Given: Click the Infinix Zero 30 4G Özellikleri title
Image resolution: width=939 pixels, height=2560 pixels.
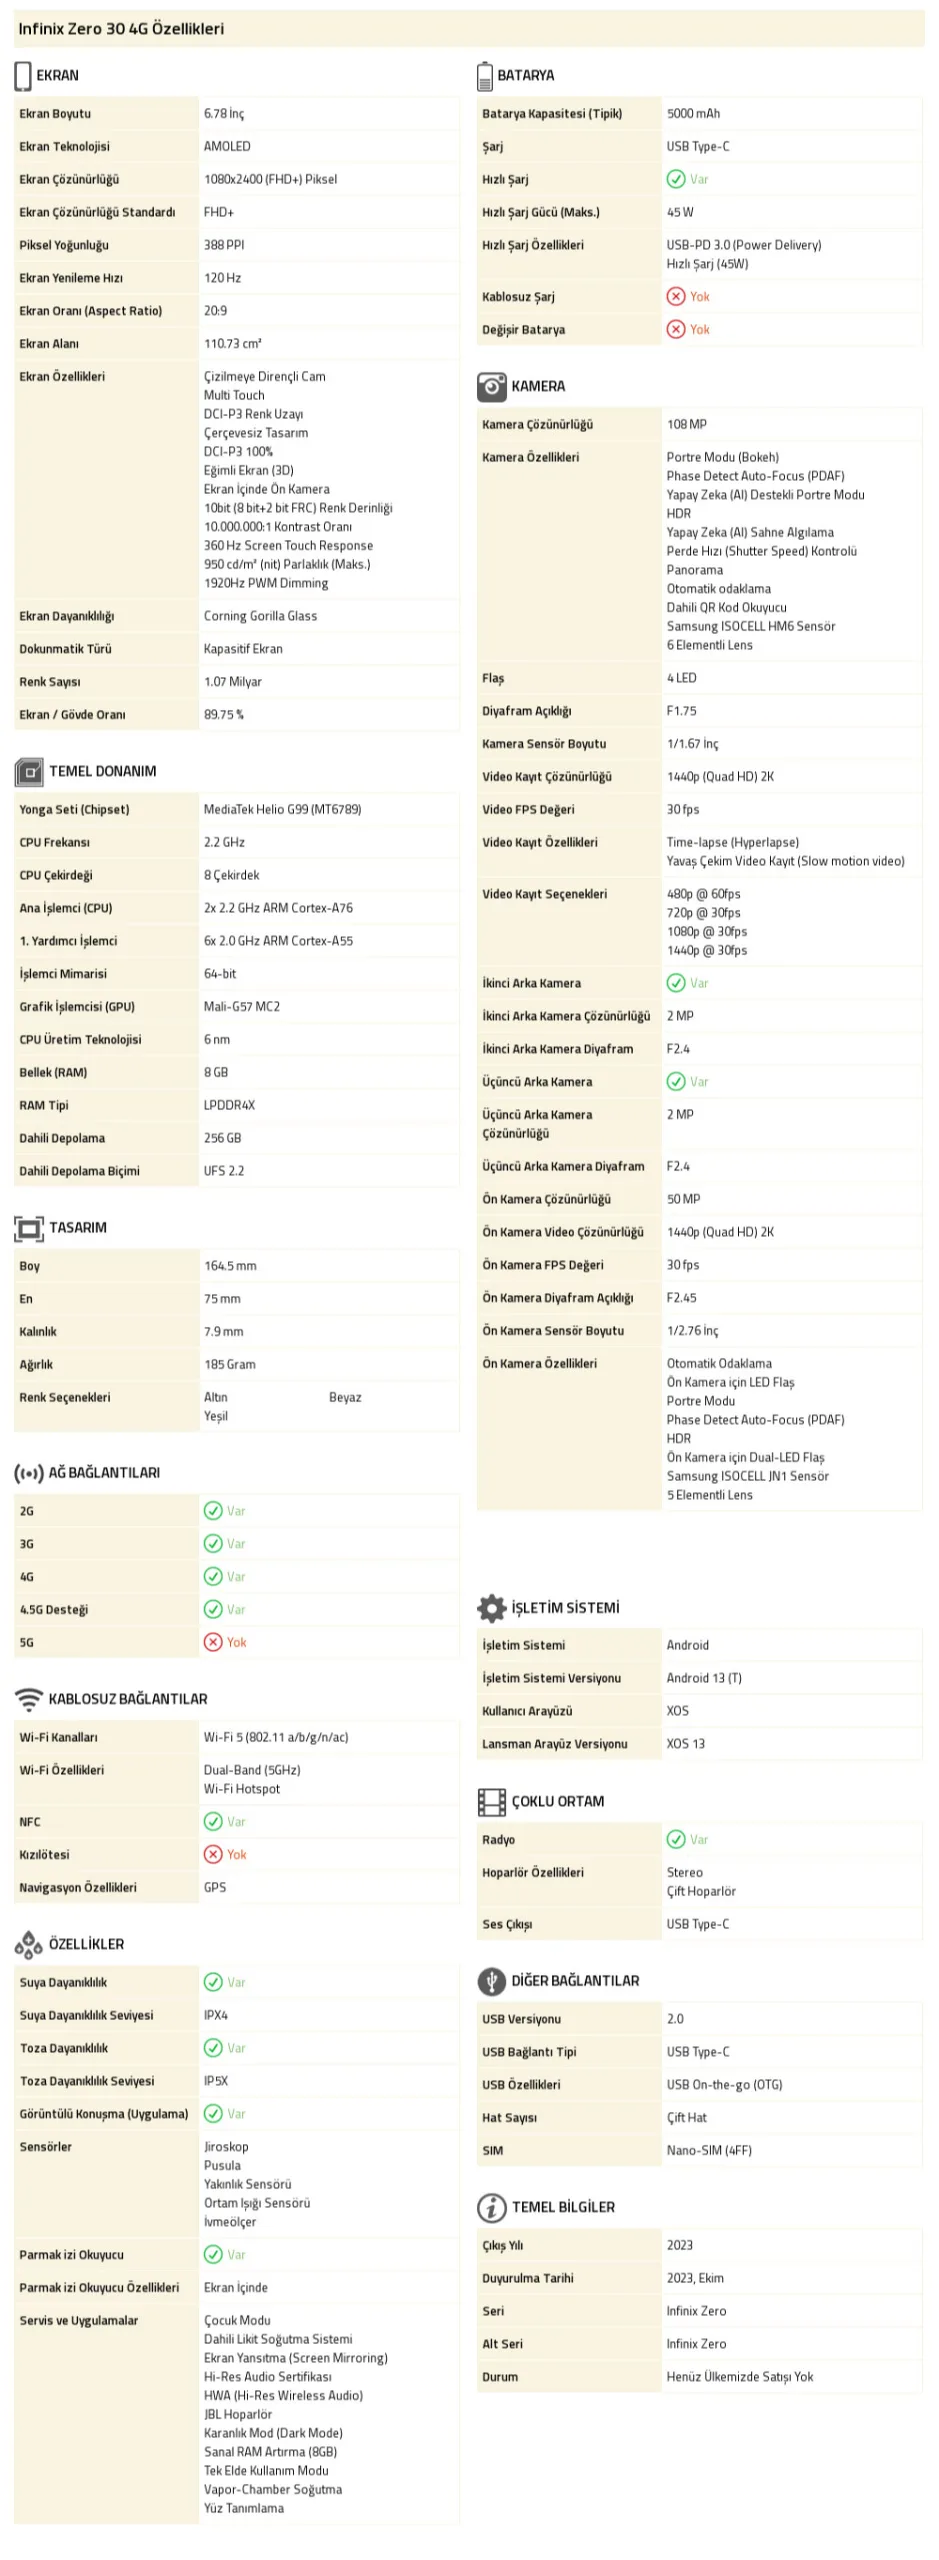Looking at the screenshot, I should [121, 29].
